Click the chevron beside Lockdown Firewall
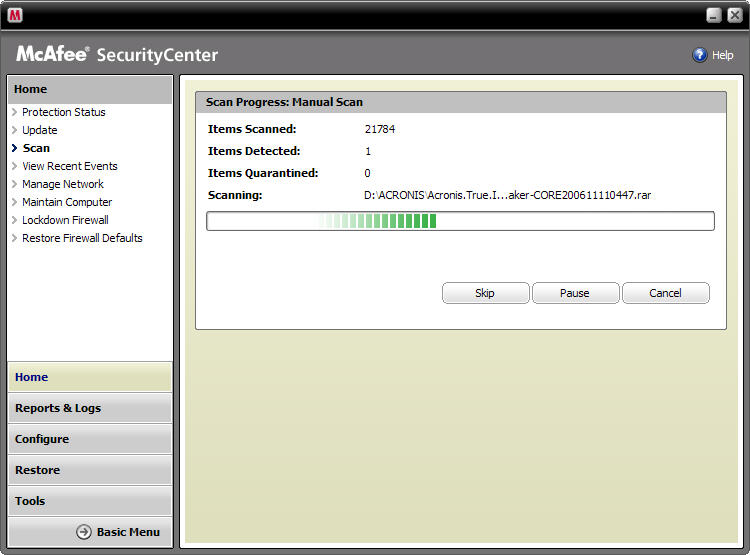Screen dimensions: 750x555 (14, 220)
